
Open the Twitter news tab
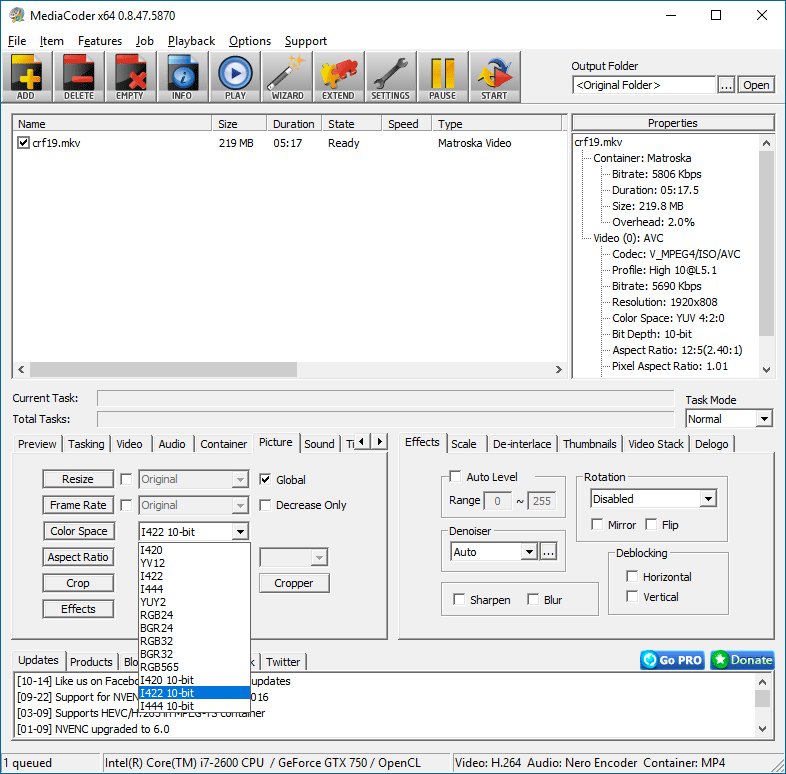(x=283, y=662)
